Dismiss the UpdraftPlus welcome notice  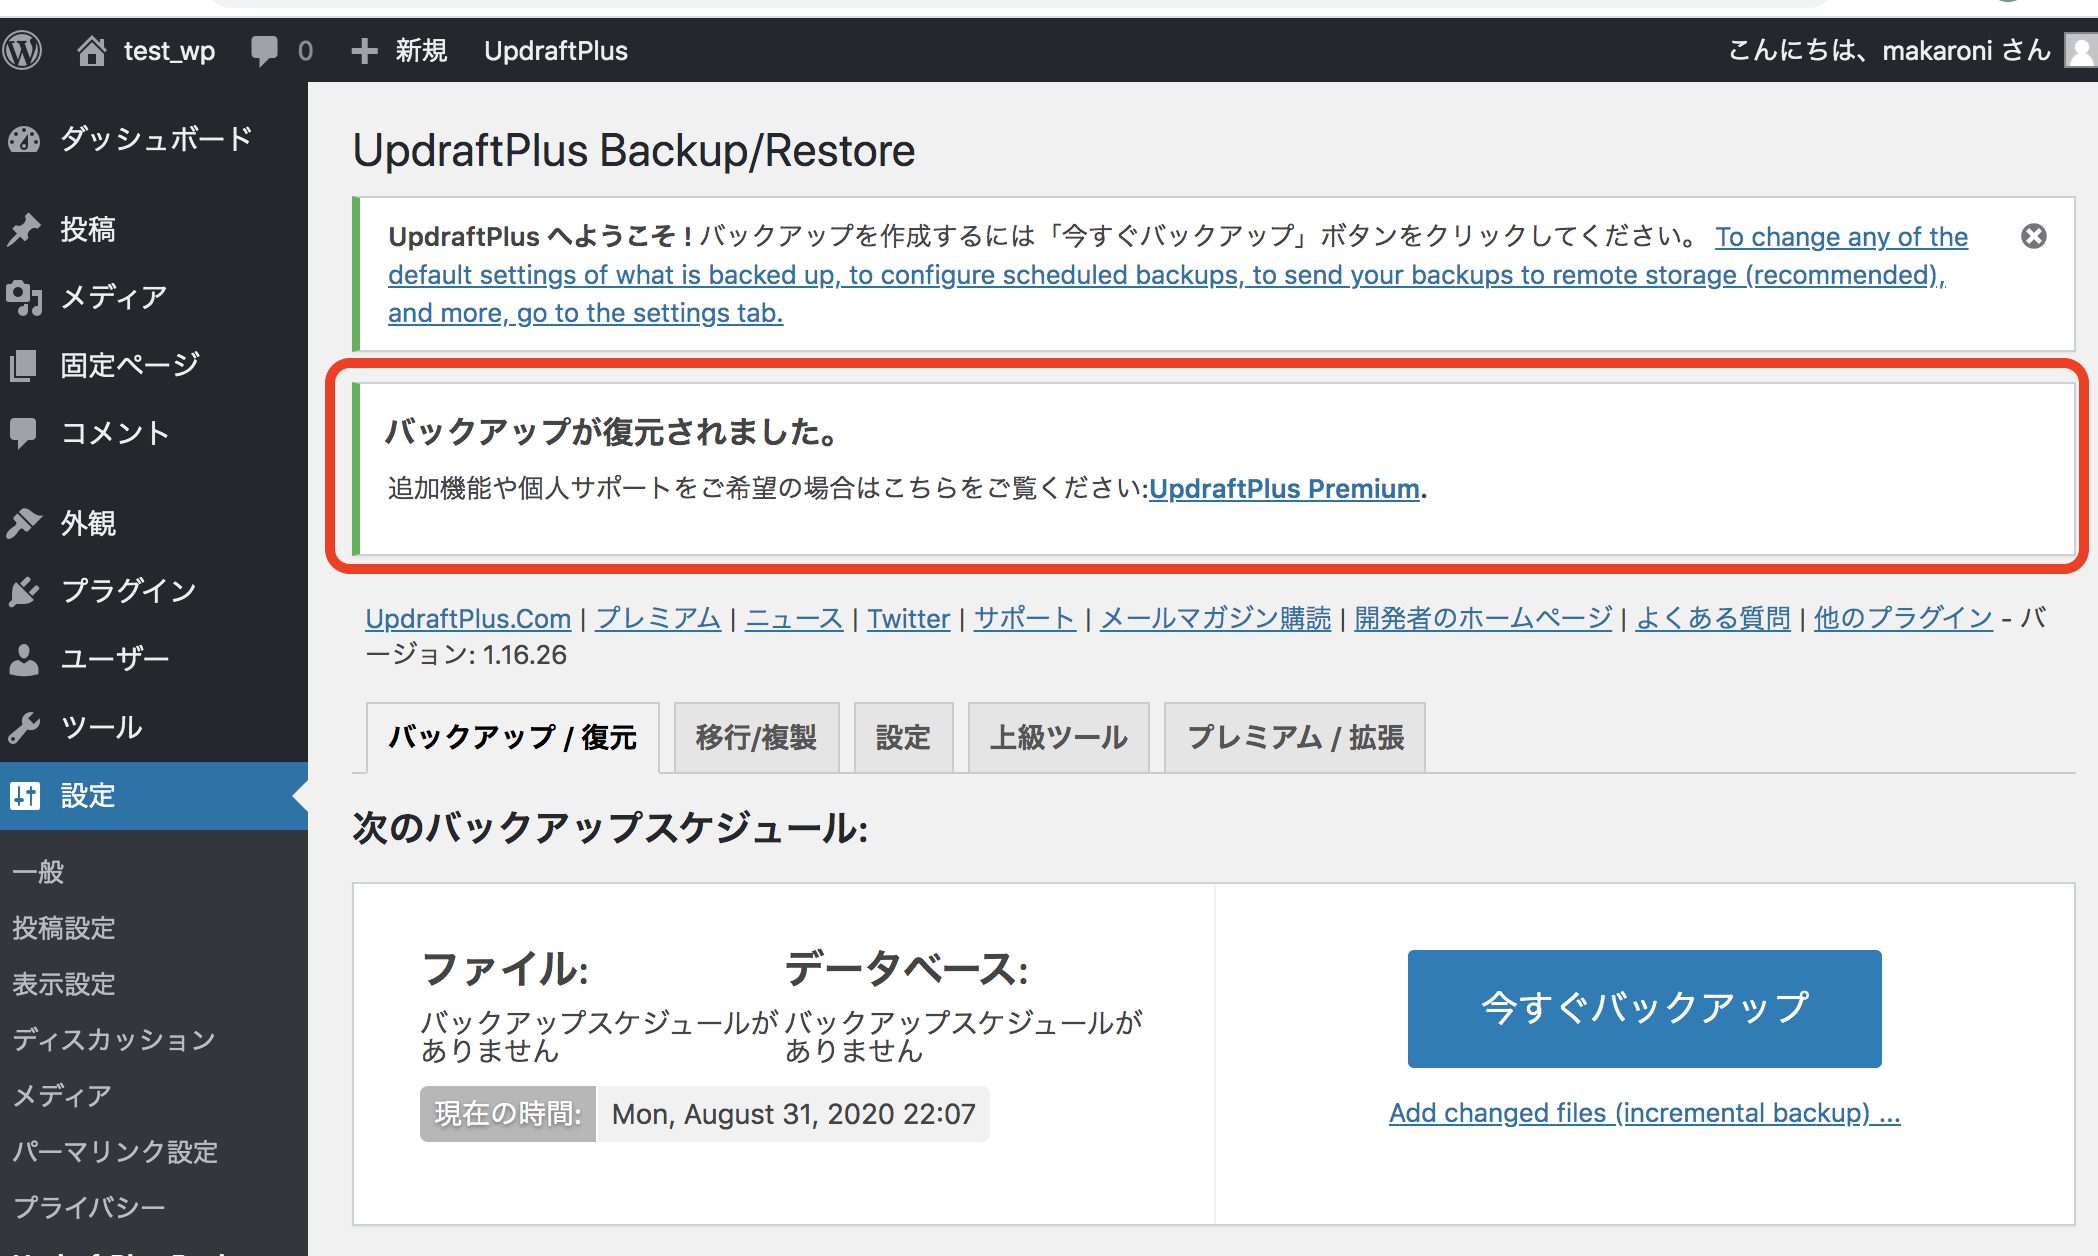click(x=2033, y=236)
